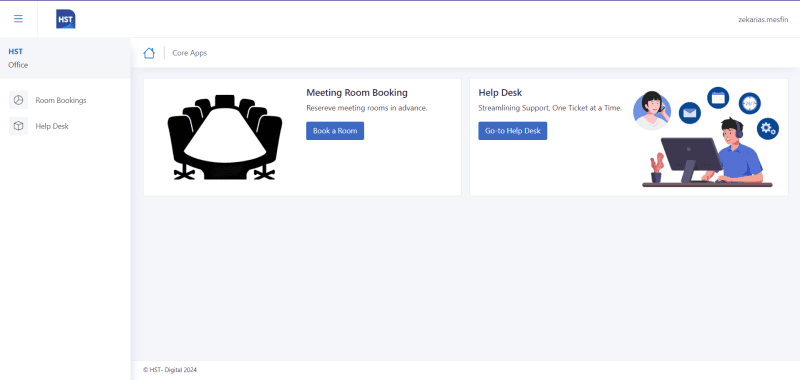
Task: Click "Streamlining Support, One Ticket at a Time."
Action: tap(550, 108)
